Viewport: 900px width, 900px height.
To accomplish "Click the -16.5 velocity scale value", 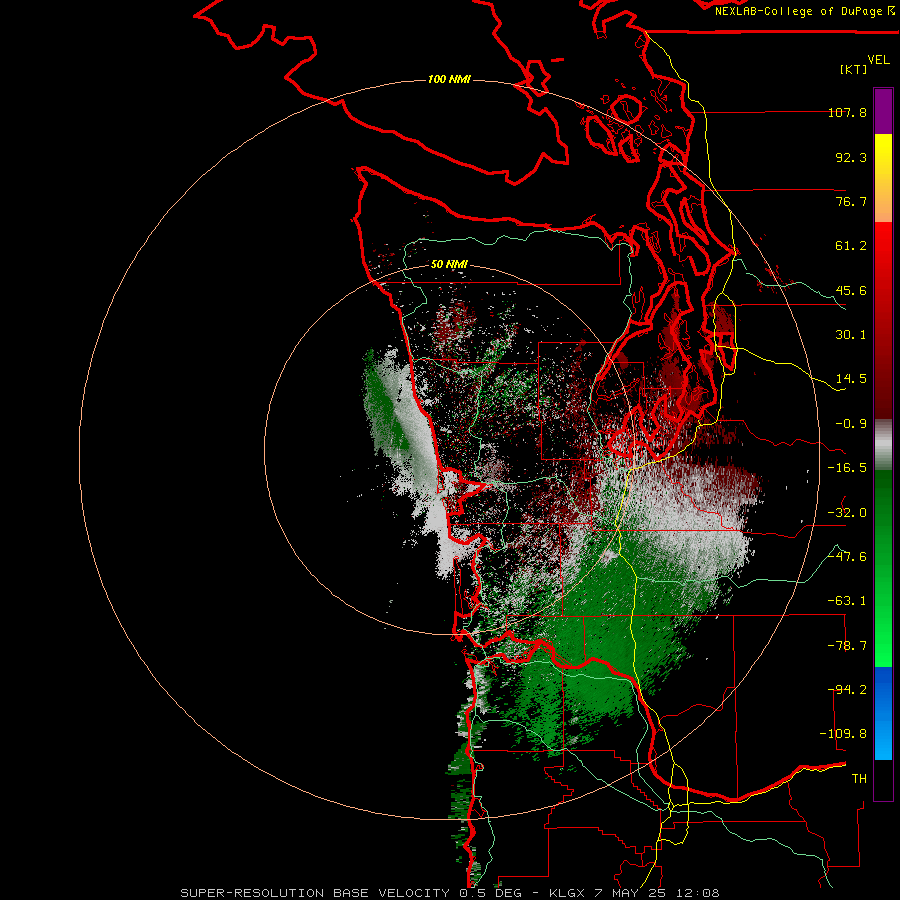I will (847, 468).
